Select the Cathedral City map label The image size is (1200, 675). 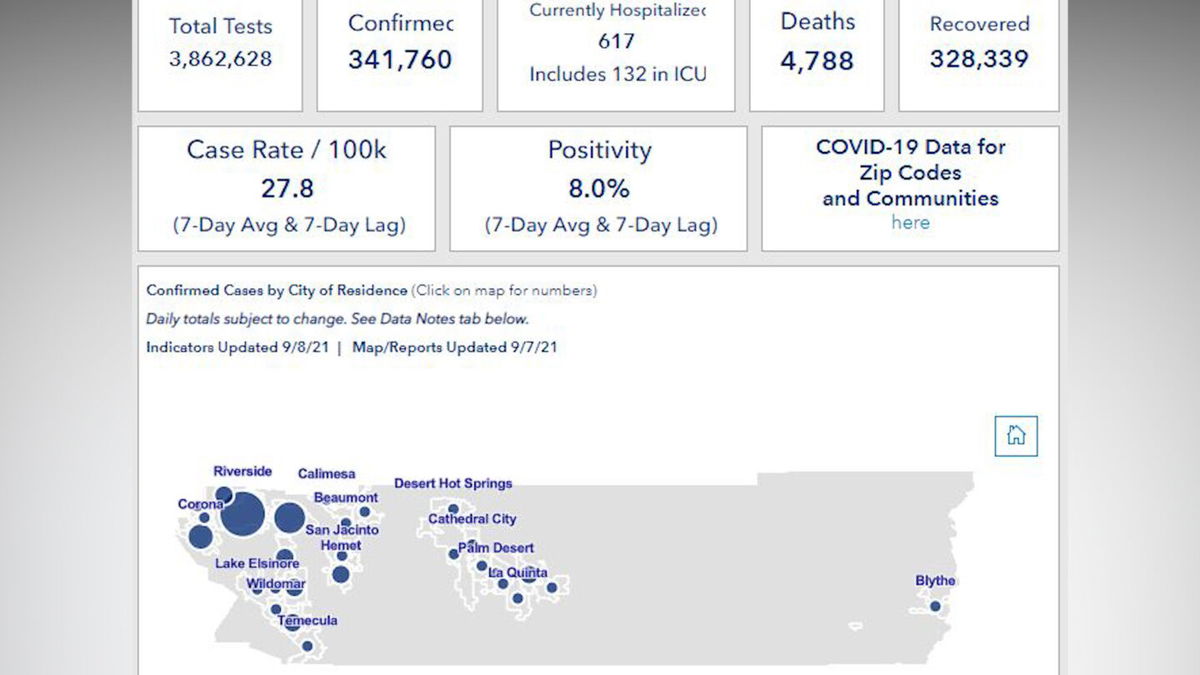tap(472, 520)
